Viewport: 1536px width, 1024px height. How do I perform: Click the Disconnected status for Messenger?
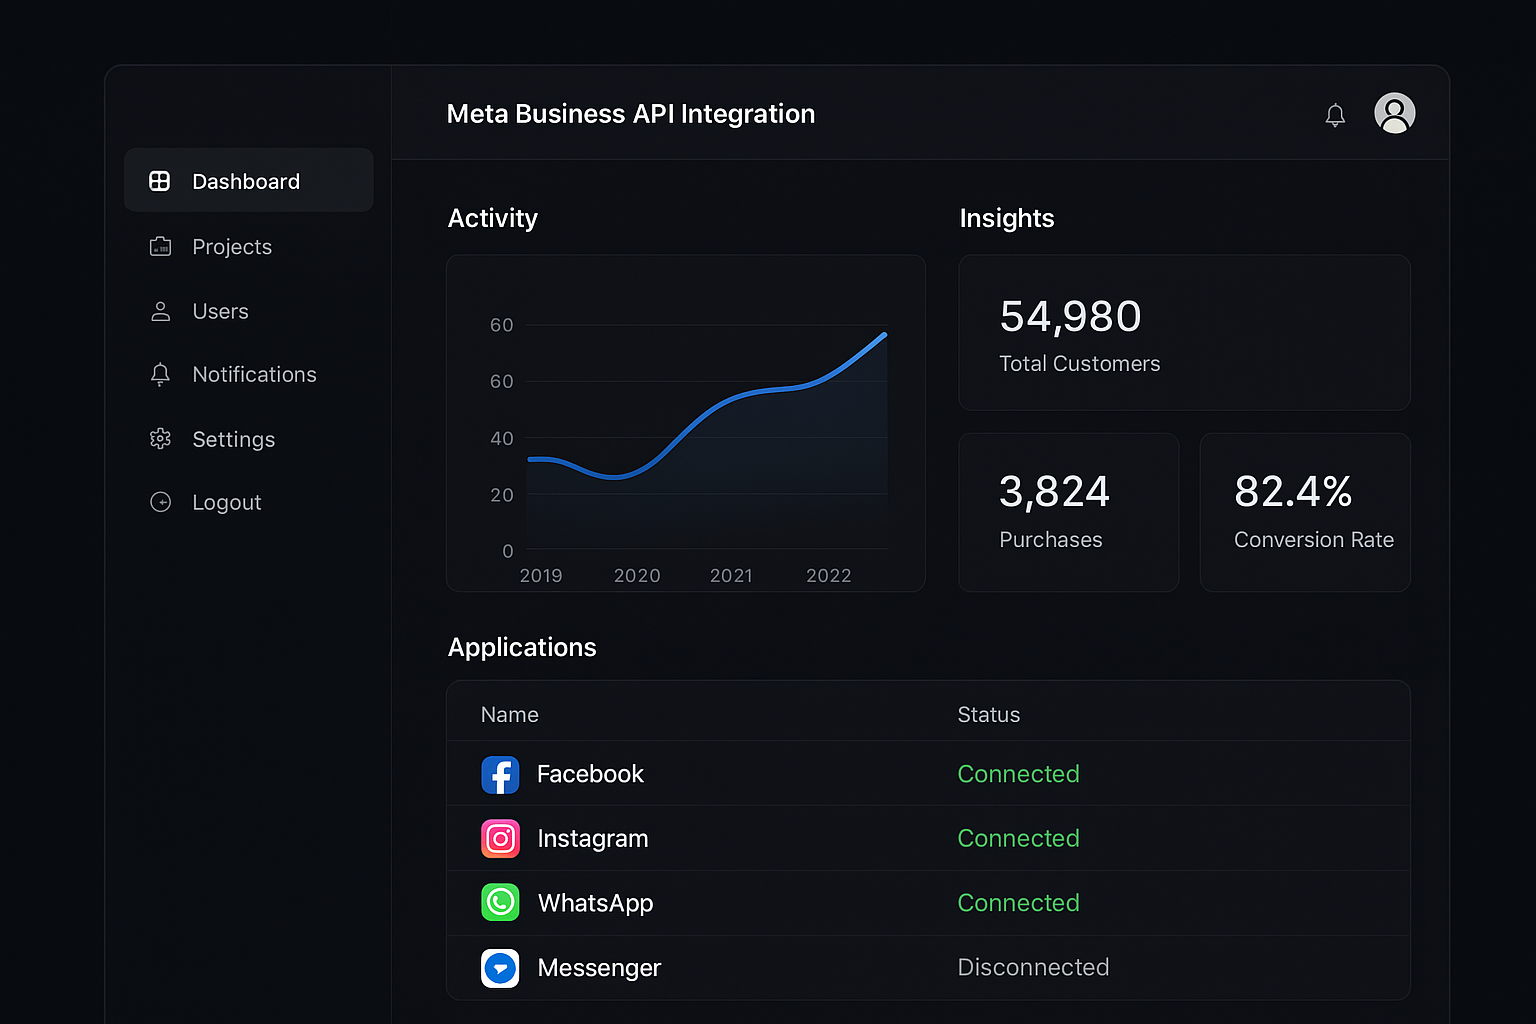(x=1033, y=967)
